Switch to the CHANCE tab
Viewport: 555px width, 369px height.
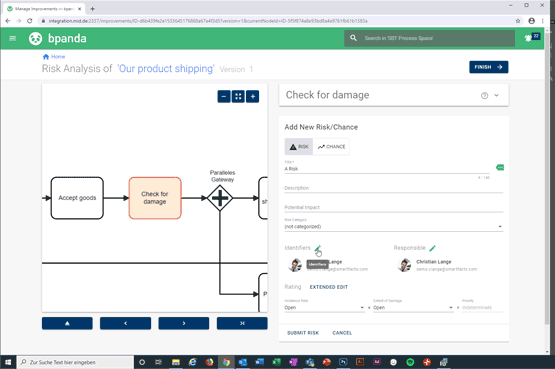331,146
